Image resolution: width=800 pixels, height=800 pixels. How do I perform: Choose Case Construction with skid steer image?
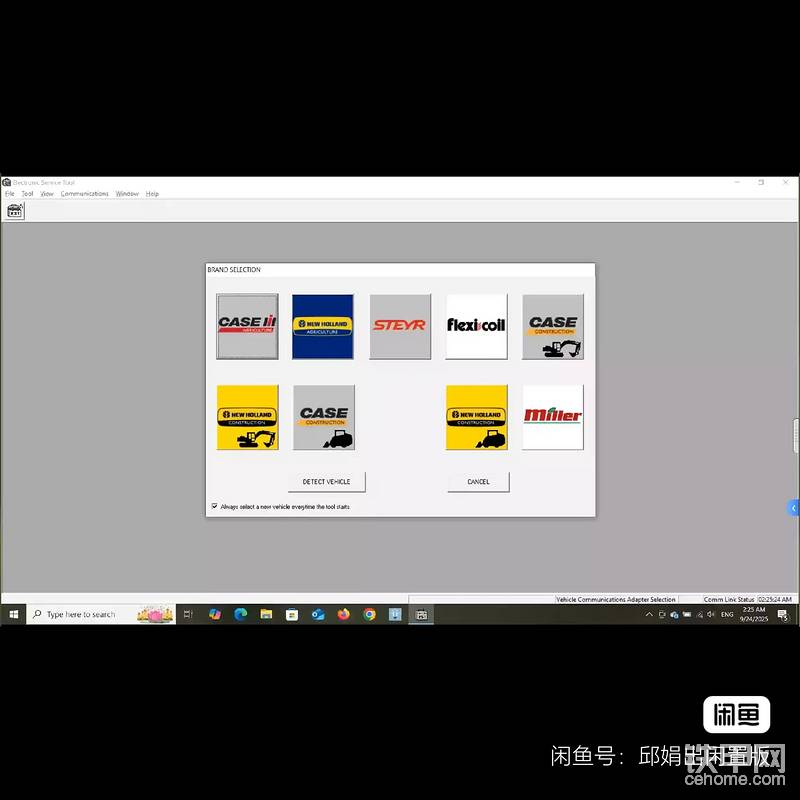pos(323,417)
